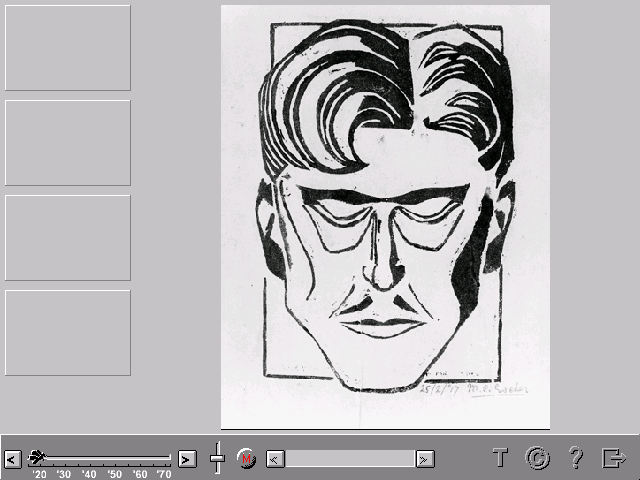Jump to '30 on the timeline

[x=64, y=474]
